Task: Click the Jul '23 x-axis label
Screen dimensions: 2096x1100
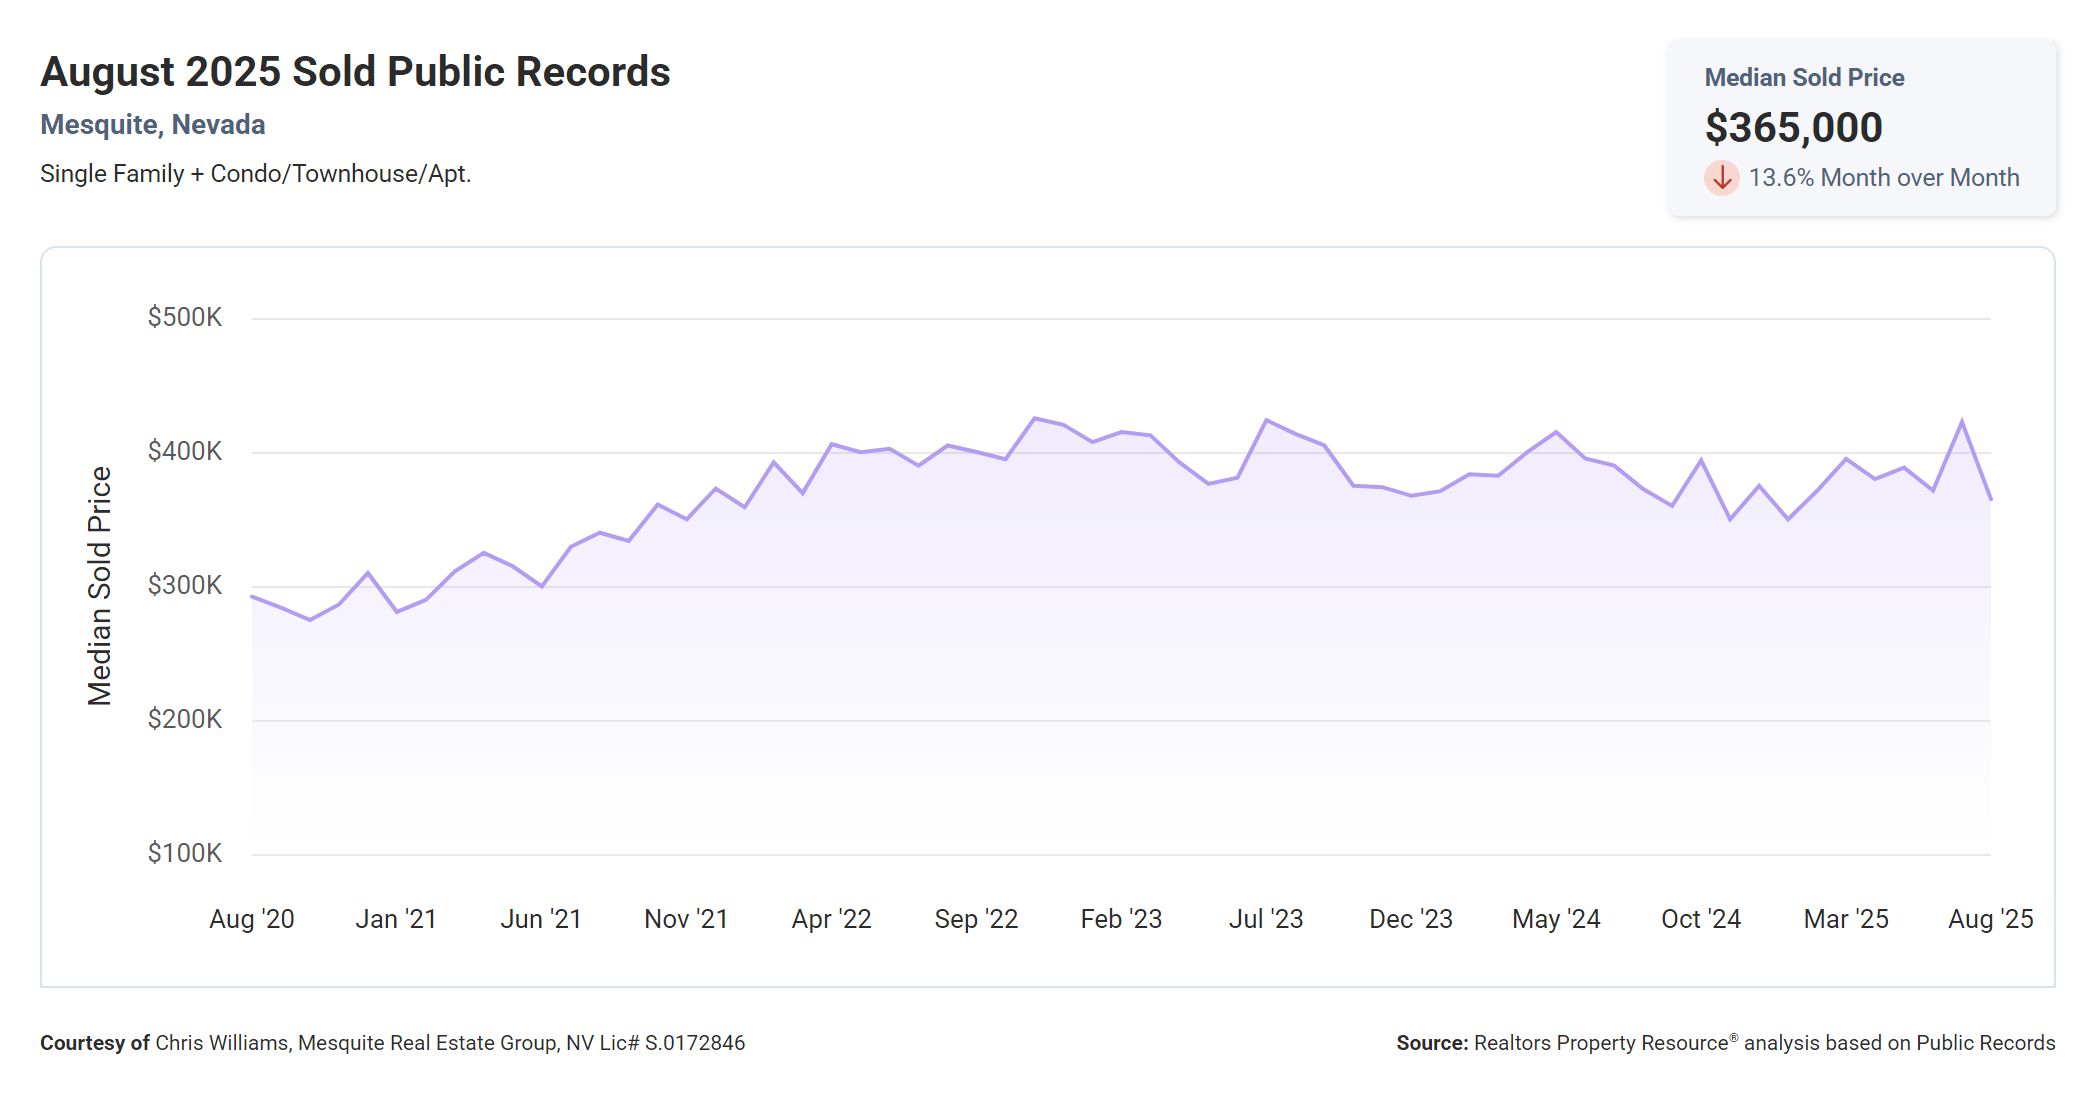Action: (x=1266, y=919)
